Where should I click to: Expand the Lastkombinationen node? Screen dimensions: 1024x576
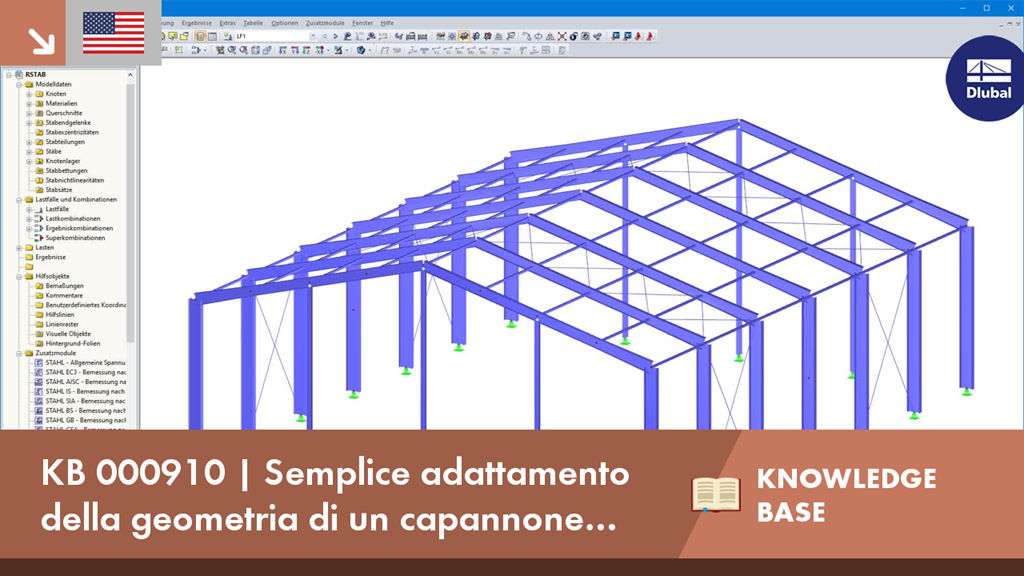(x=29, y=219)
